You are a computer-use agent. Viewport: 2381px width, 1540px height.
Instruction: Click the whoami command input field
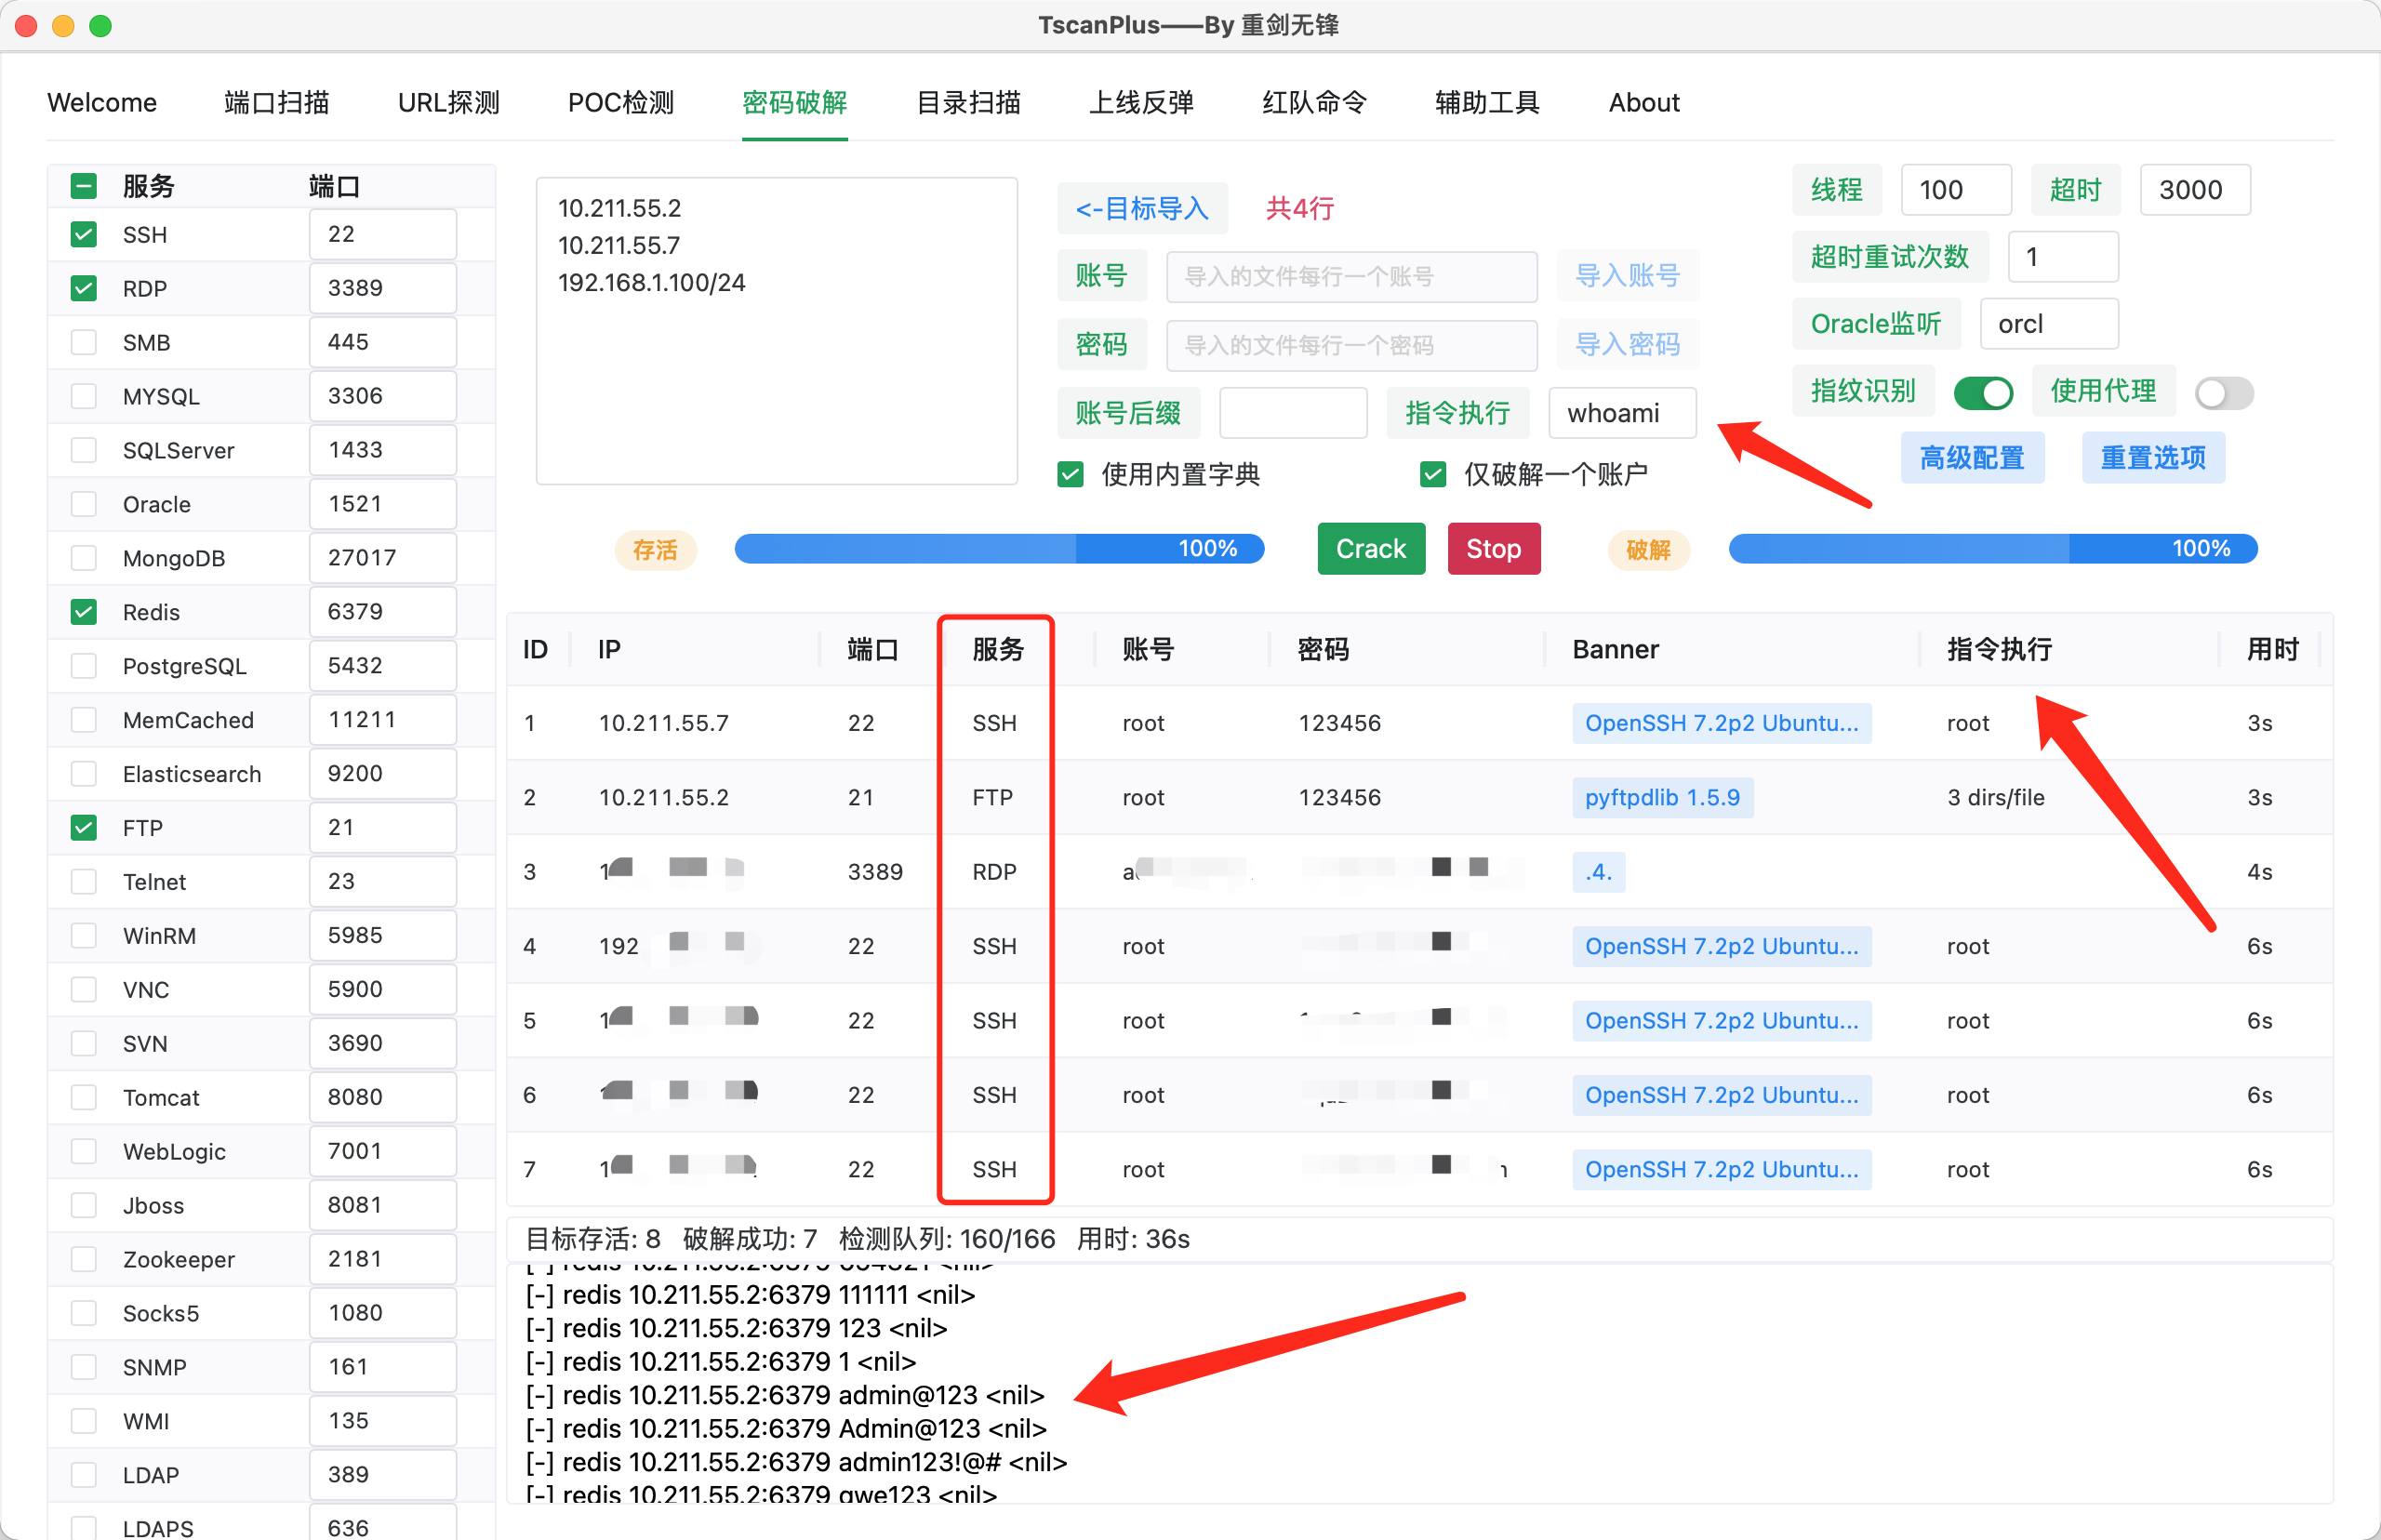click(1621, 413)
